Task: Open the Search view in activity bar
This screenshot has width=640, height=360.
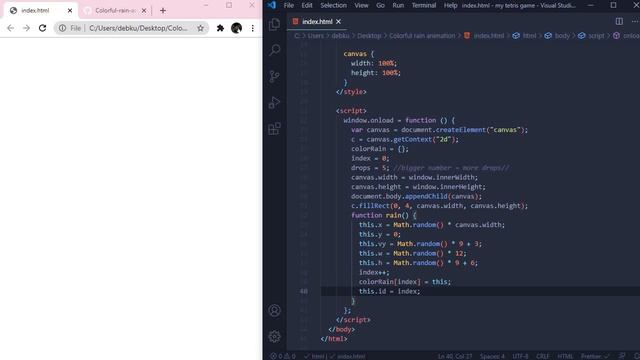Action: (275, 50)
